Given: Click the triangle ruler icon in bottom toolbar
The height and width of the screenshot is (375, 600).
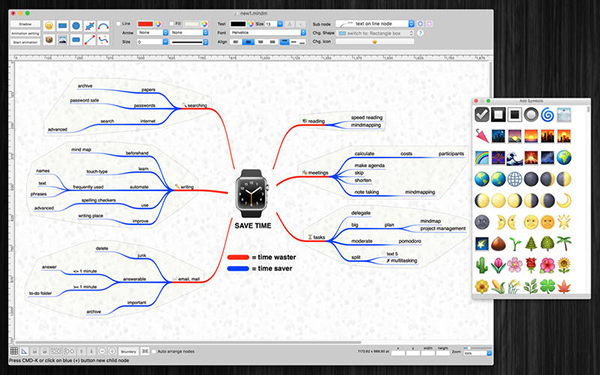Looking at the screenshot, I should 24,351.
